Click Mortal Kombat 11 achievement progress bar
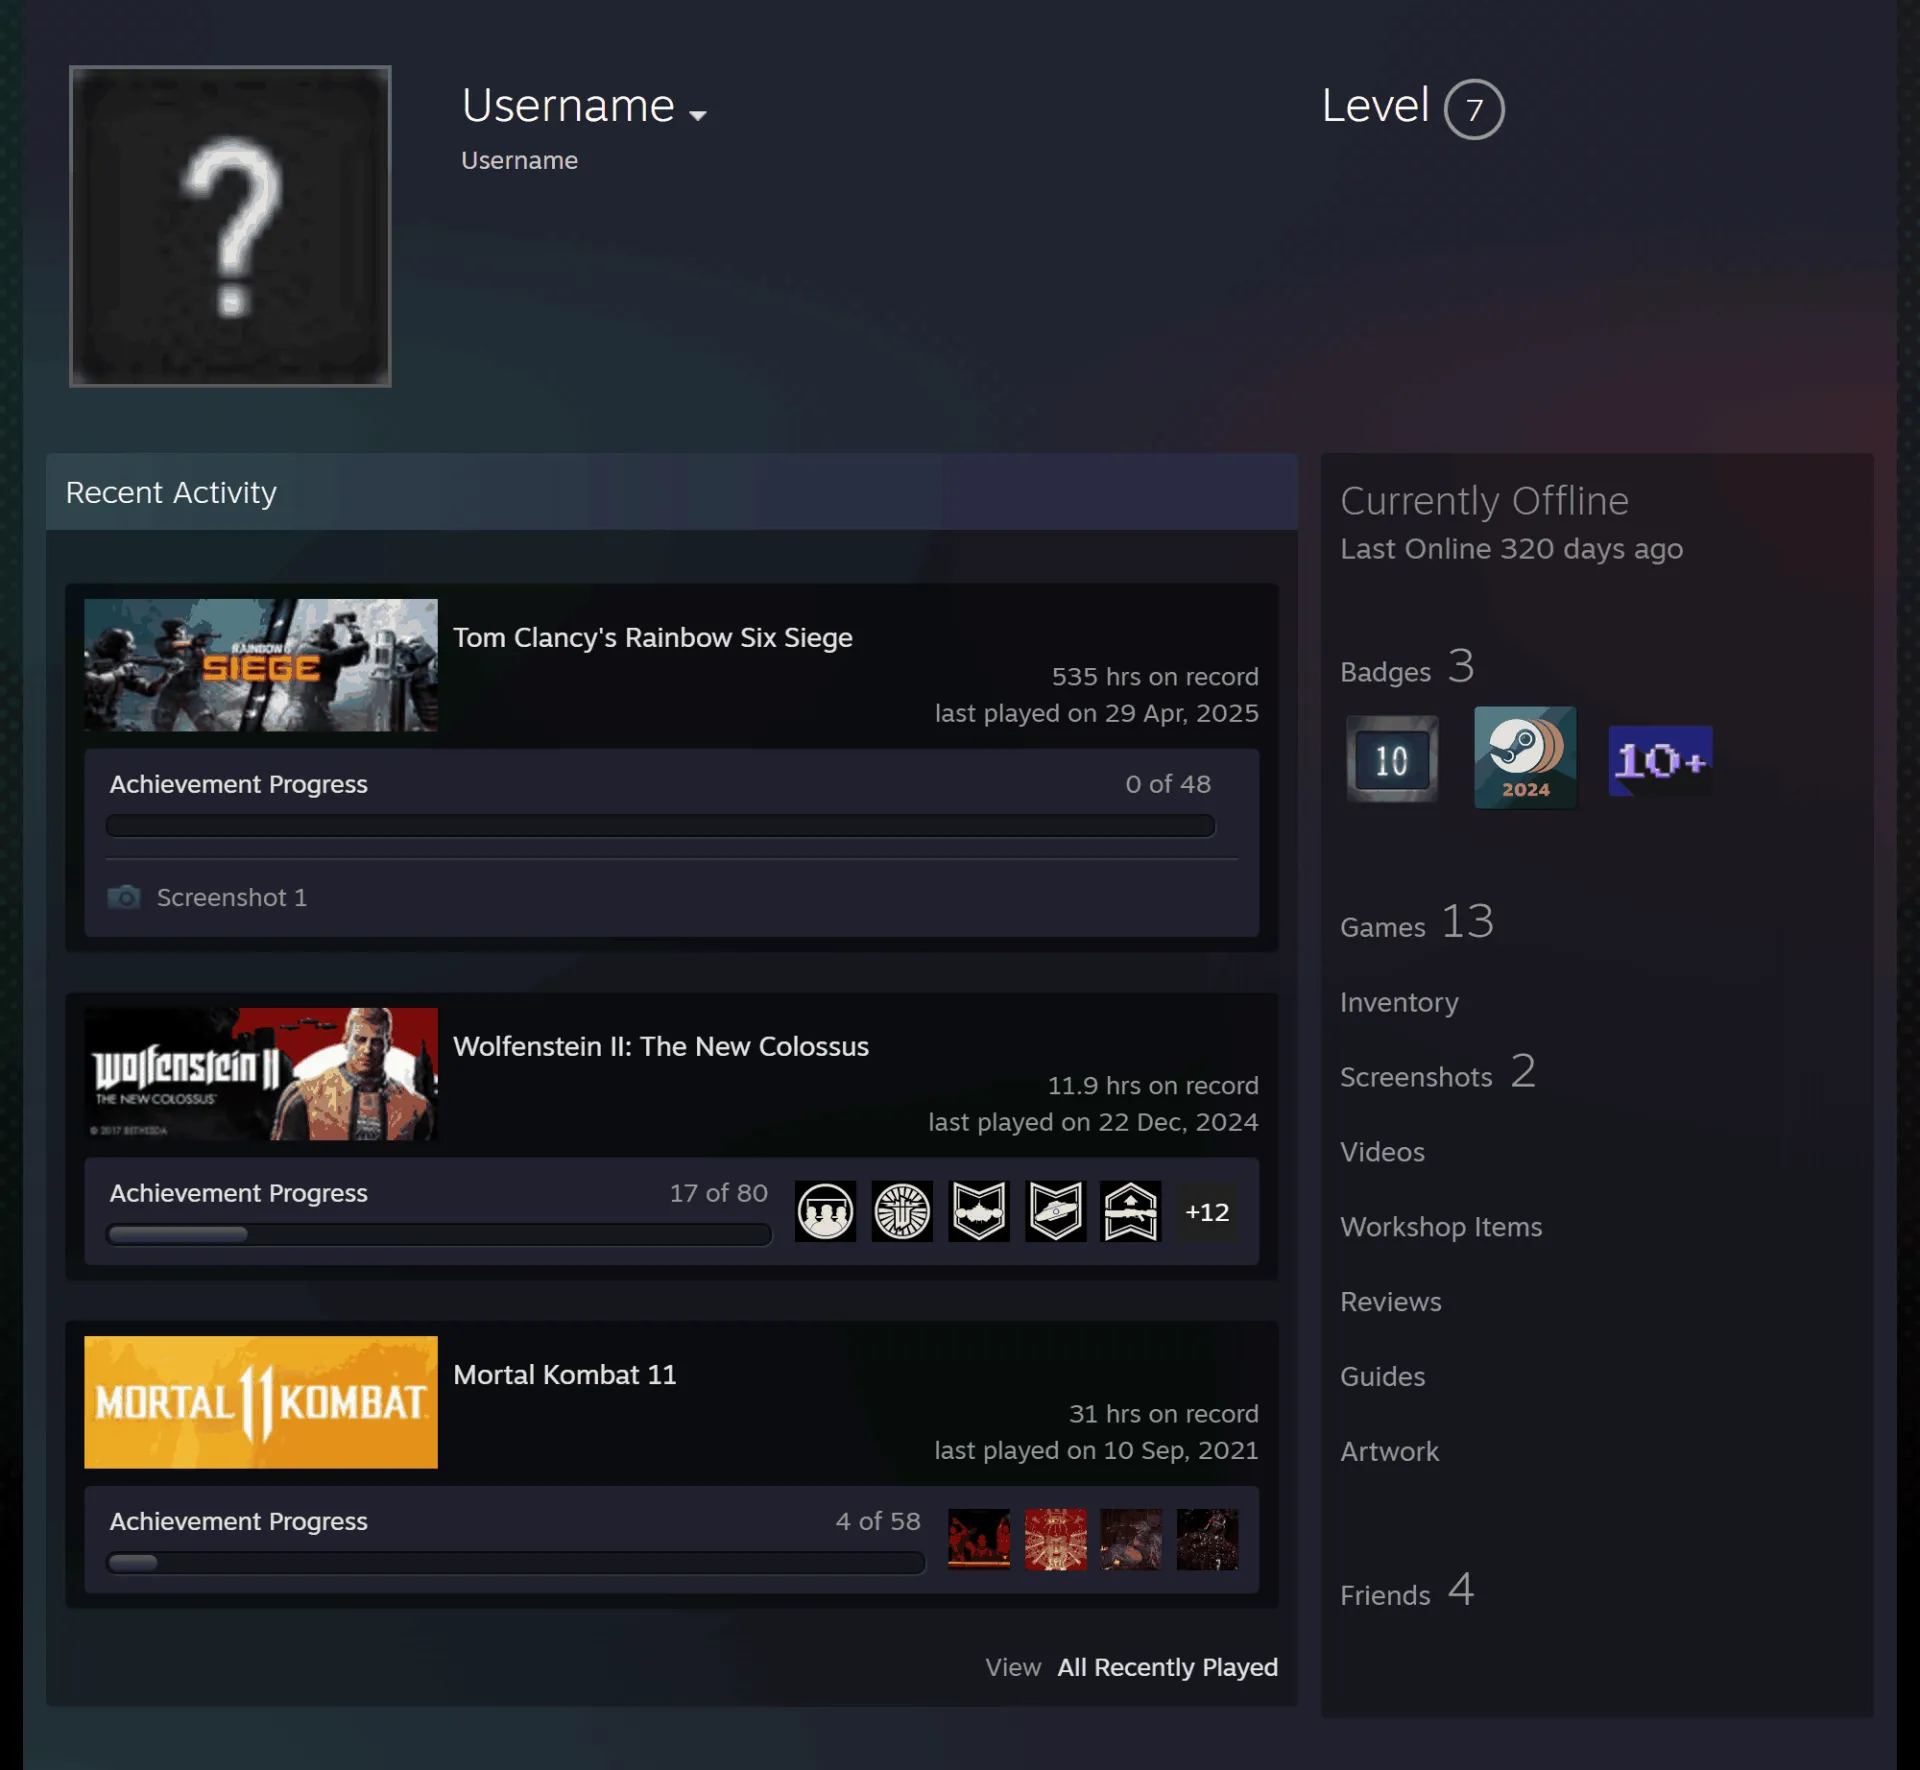The height and width of the screenshot is (1770, 1920). [515, 1562]
